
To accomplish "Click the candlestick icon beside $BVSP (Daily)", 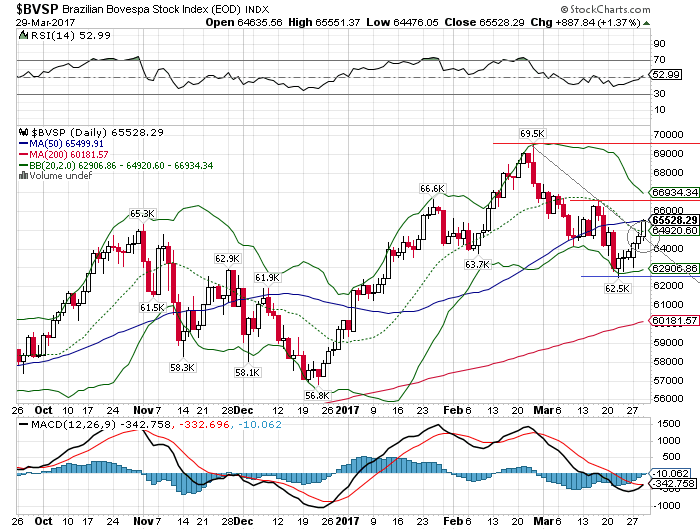I will (23, 133).
